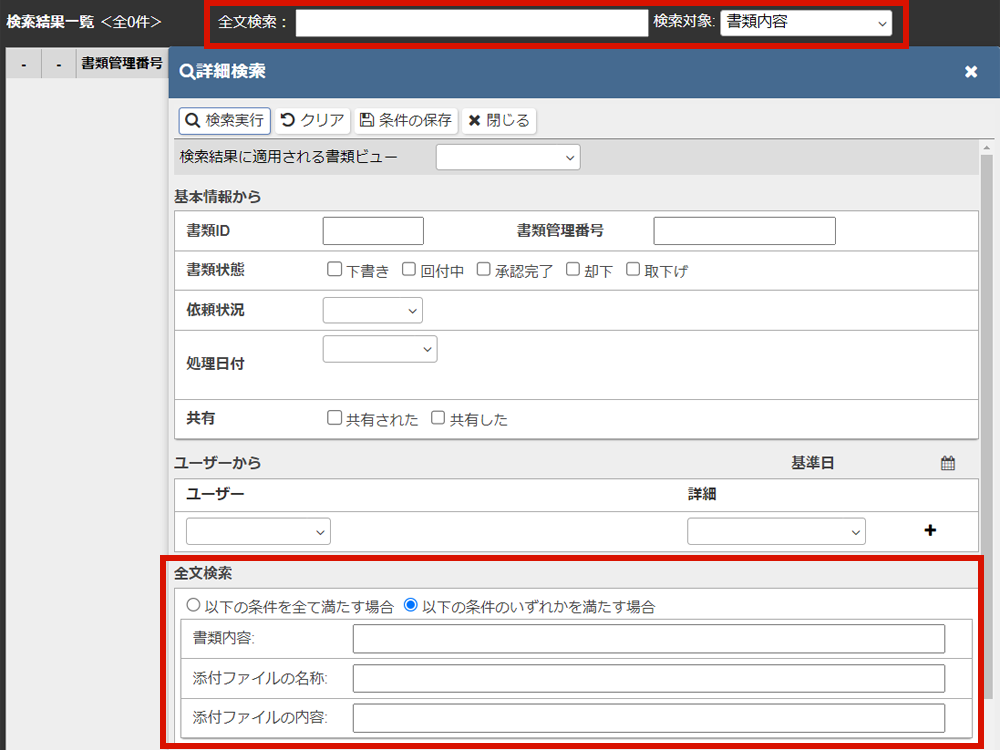Enable the 承認完了 checkbox

pos(483,269)
